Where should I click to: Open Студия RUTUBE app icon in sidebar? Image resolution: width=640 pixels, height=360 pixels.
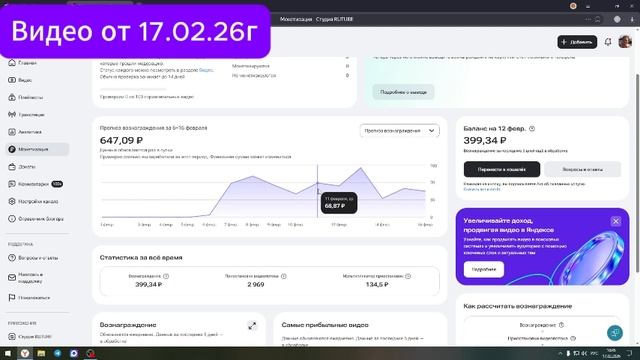click(12, 337)
